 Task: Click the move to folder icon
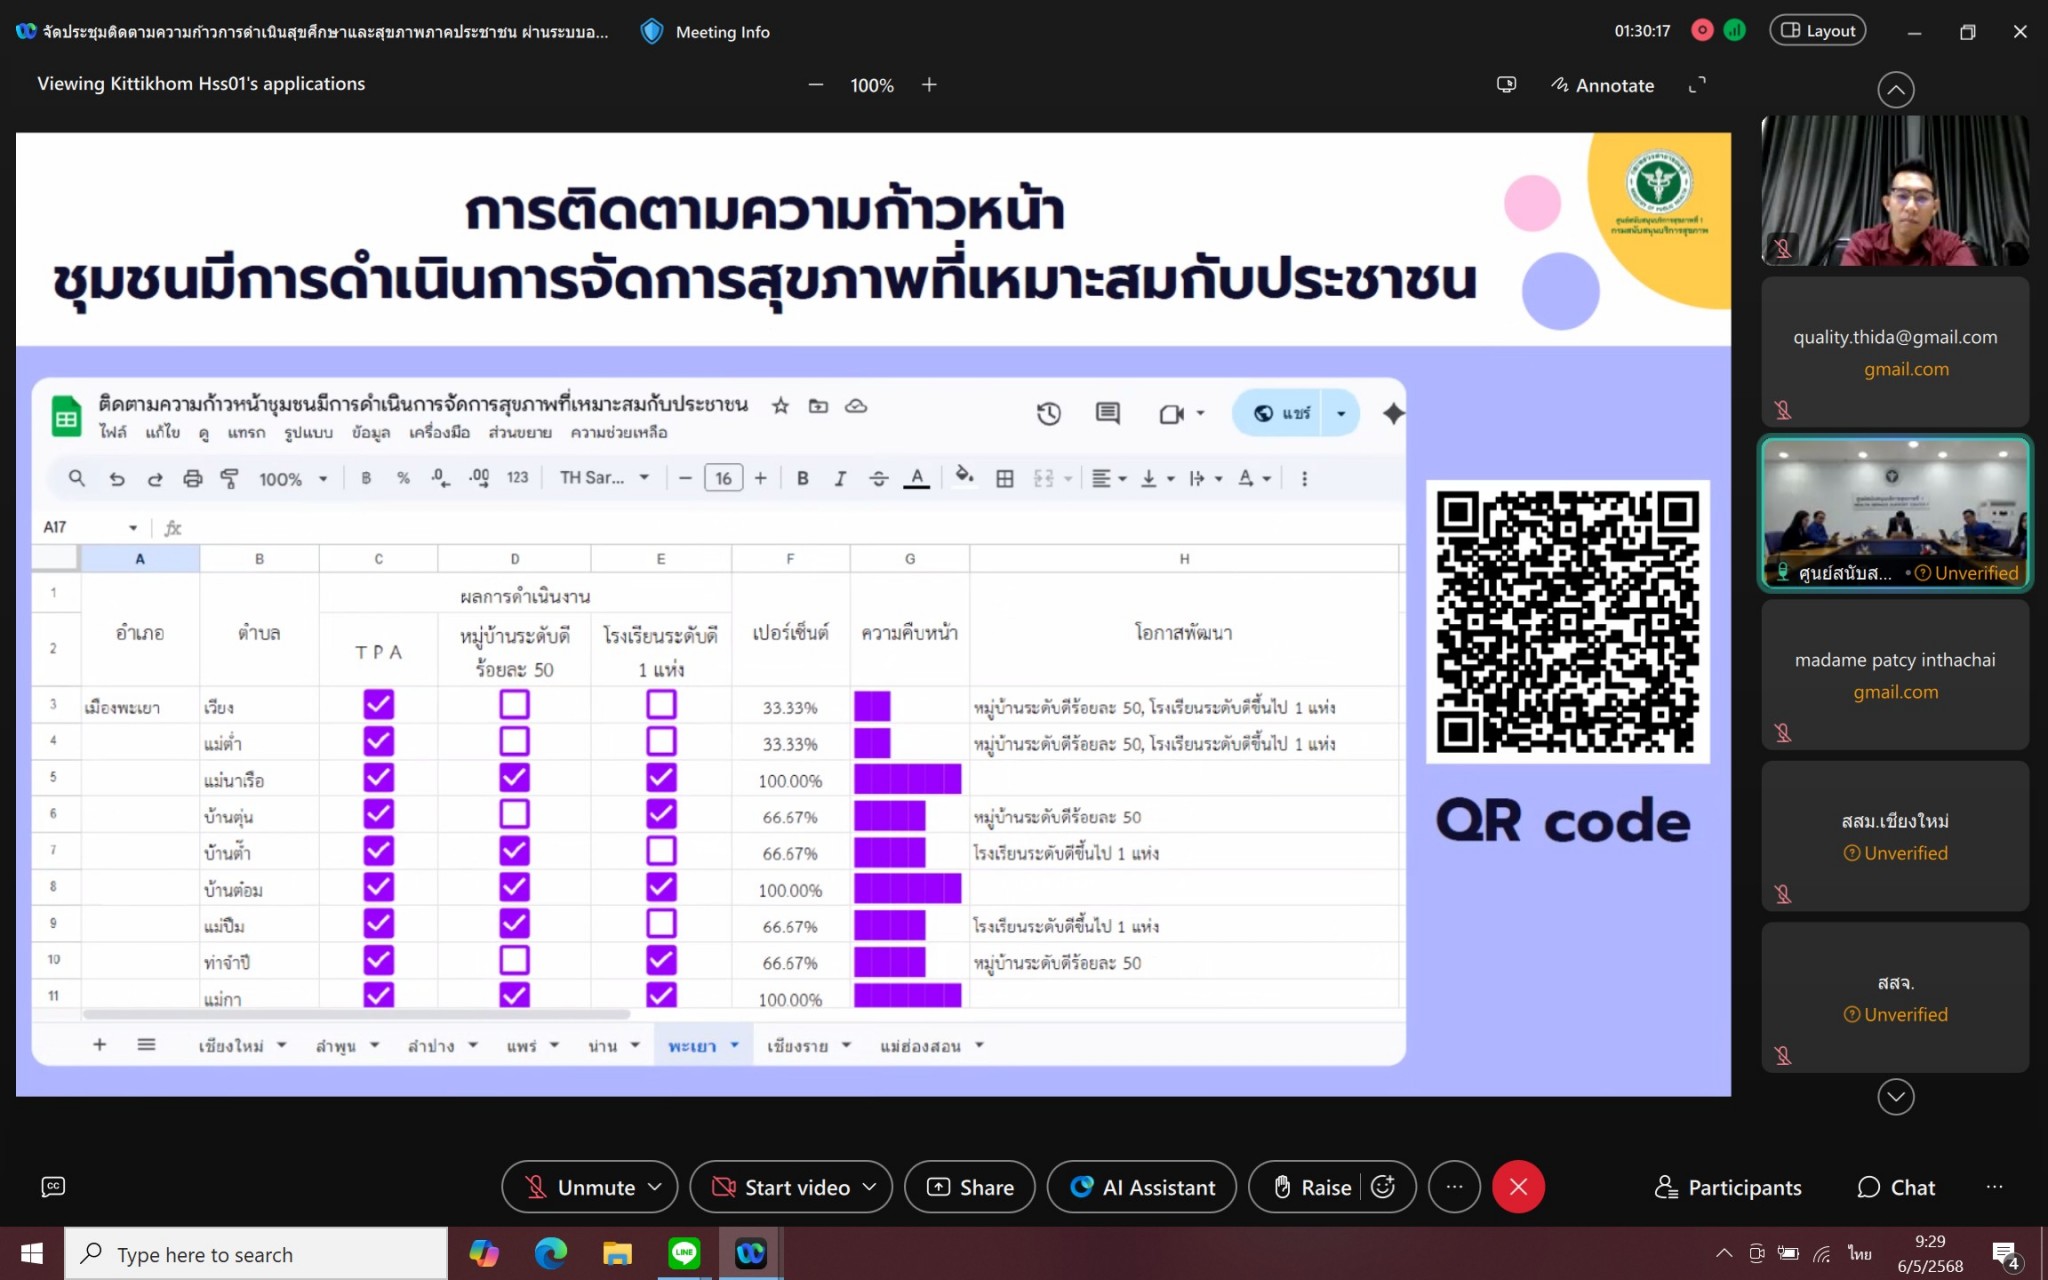818,406
